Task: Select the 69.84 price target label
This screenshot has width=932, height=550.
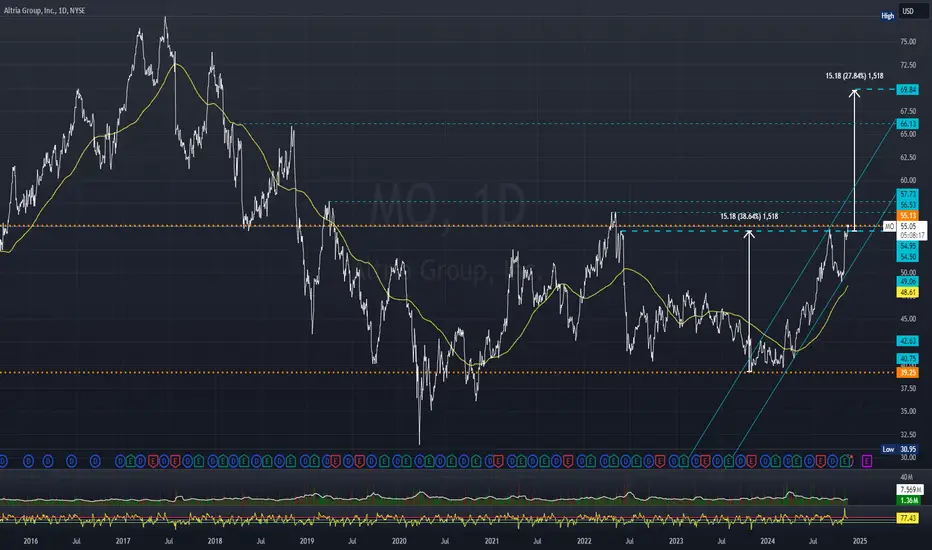Action: tap(908, 90)
